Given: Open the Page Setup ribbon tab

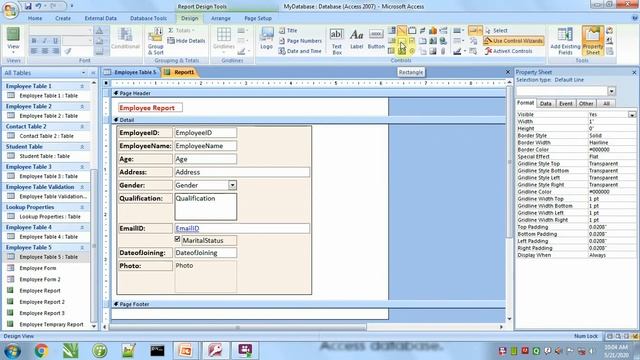Looking at the screenshot, I should [x=258, y=18].
